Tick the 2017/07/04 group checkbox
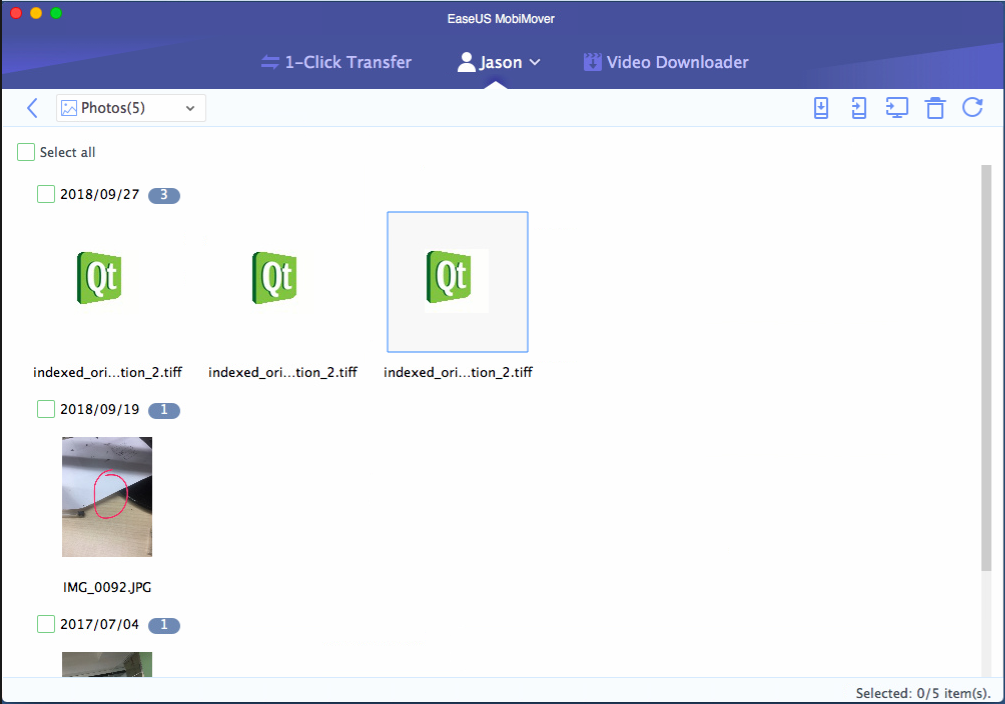Image resolution: width=1005 pixels, height=704 pixels. tap(46, 624)
